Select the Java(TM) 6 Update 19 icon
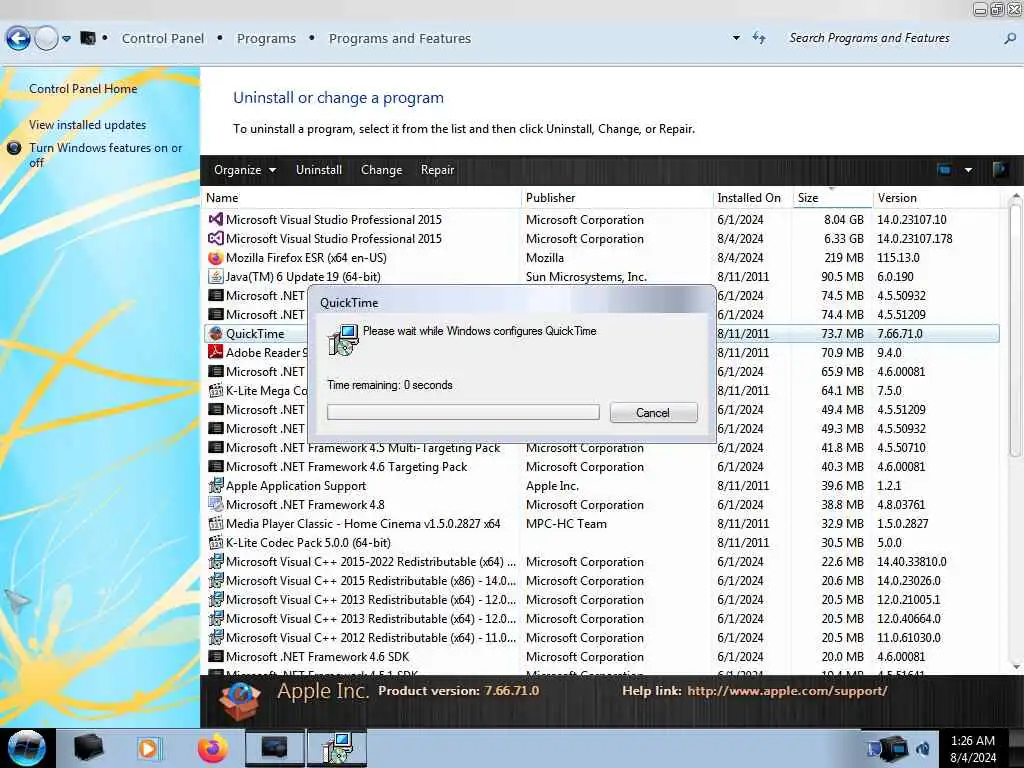Image resolution: width=1024 pixels, height=768 pixels. coord(216,276)
